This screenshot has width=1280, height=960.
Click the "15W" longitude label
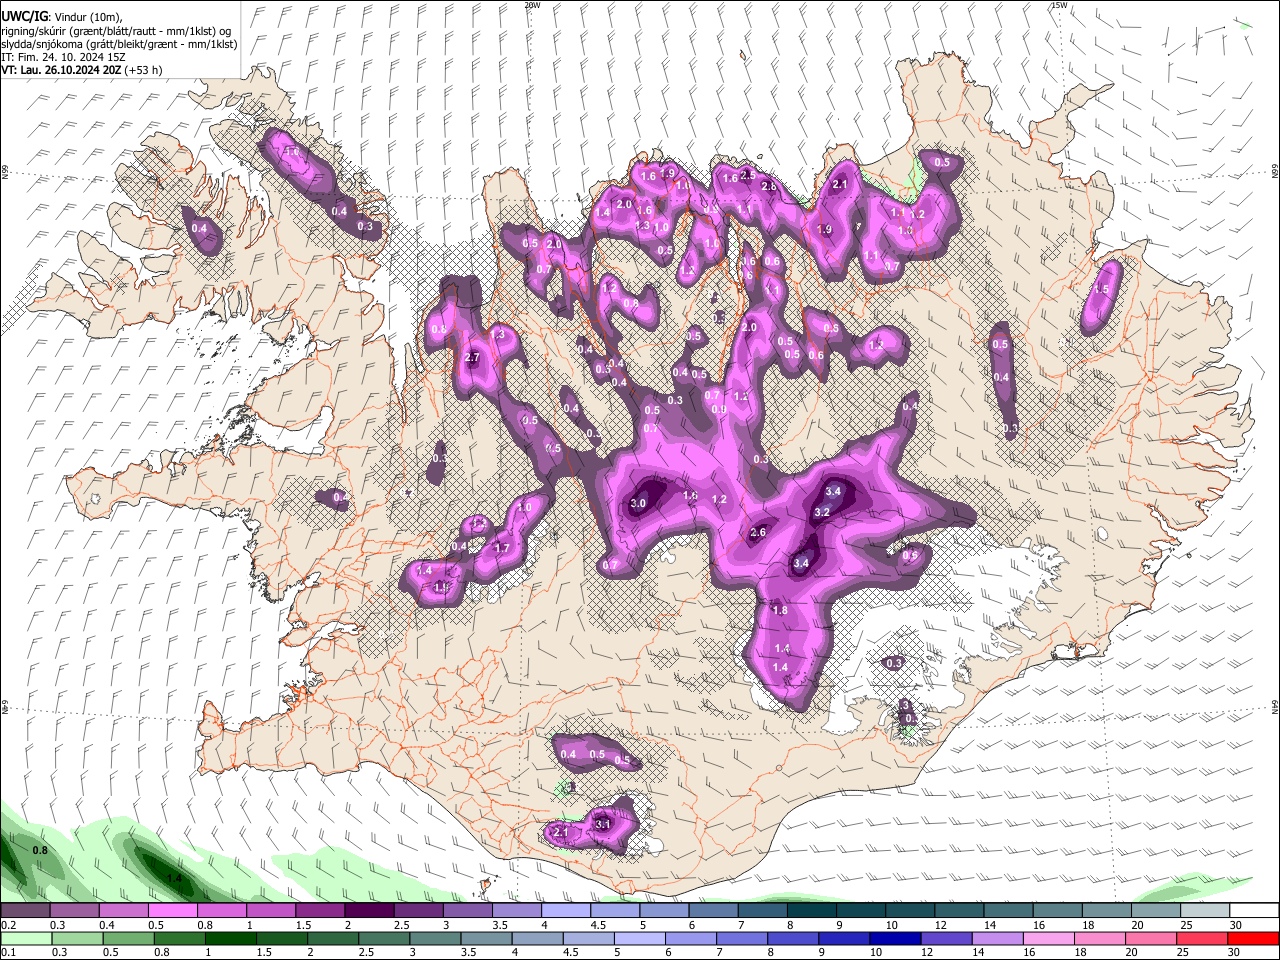(1059, 5)
